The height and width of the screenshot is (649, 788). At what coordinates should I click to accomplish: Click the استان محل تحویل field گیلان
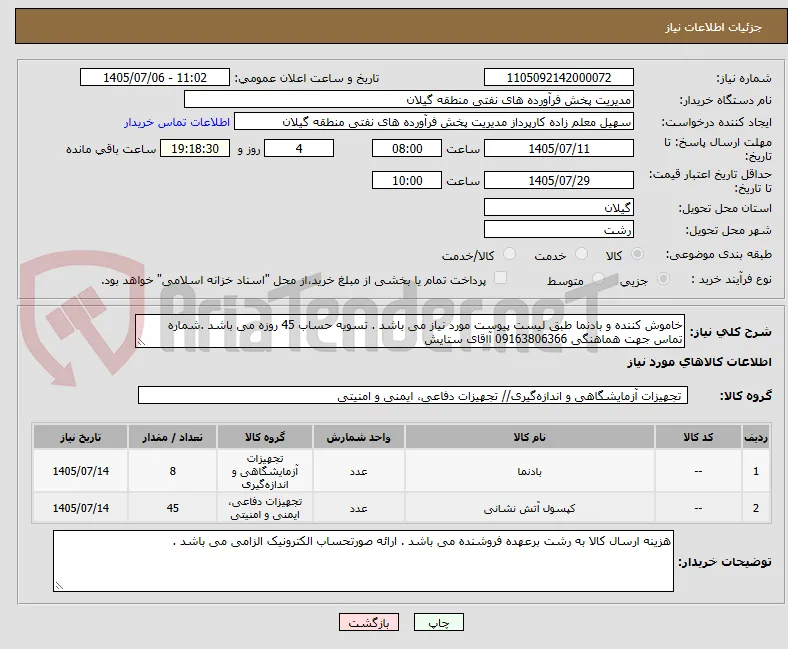559,207
